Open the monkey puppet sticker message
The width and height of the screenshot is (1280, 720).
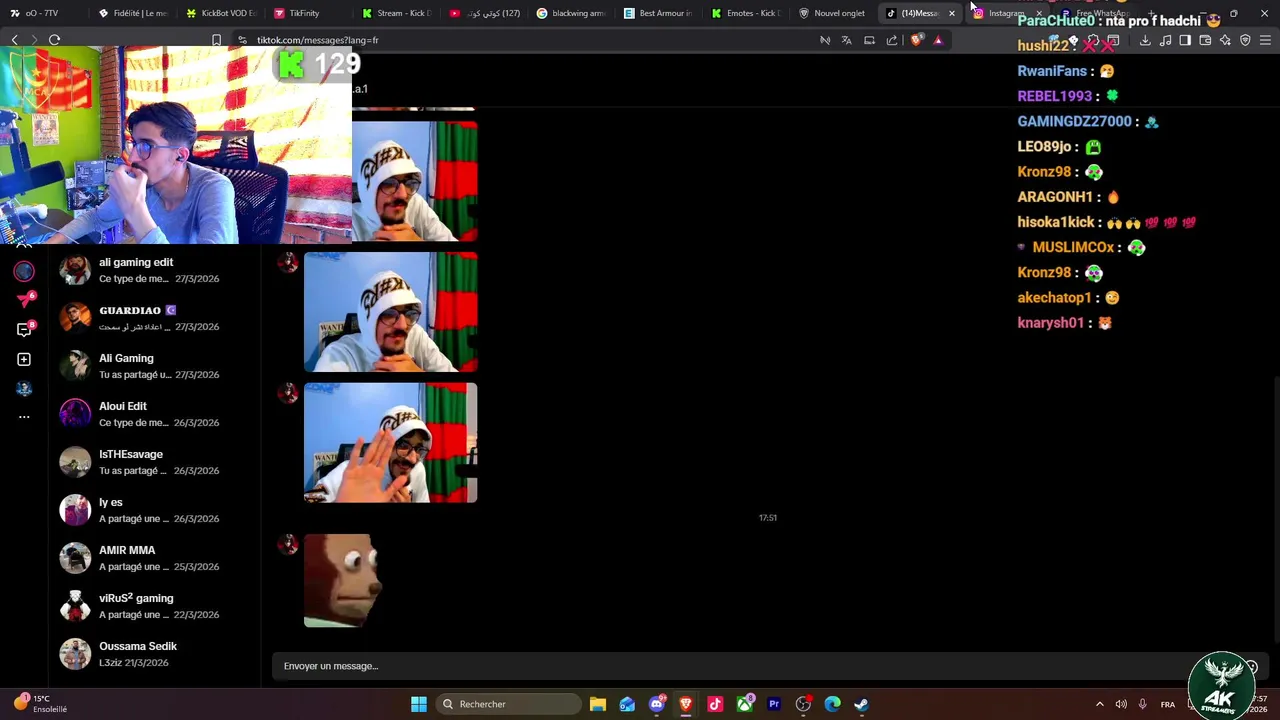click(341, 581)
